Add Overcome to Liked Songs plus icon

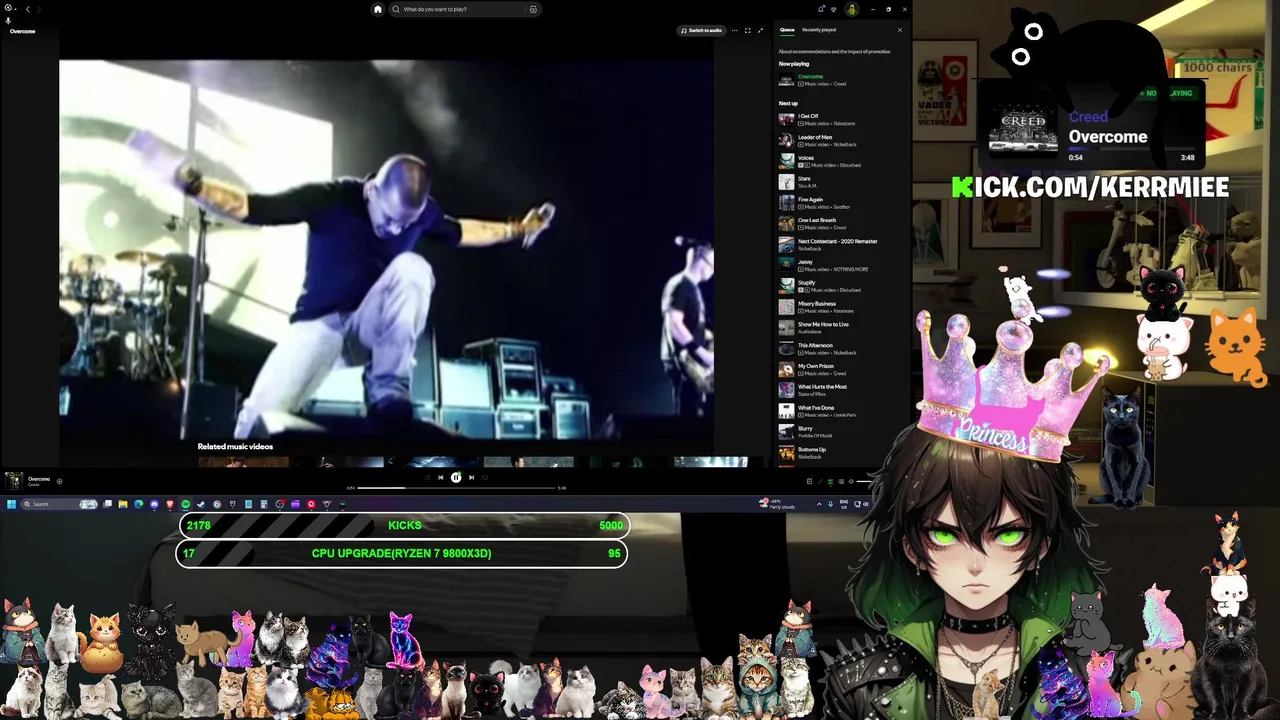click(x=59, y=481)
